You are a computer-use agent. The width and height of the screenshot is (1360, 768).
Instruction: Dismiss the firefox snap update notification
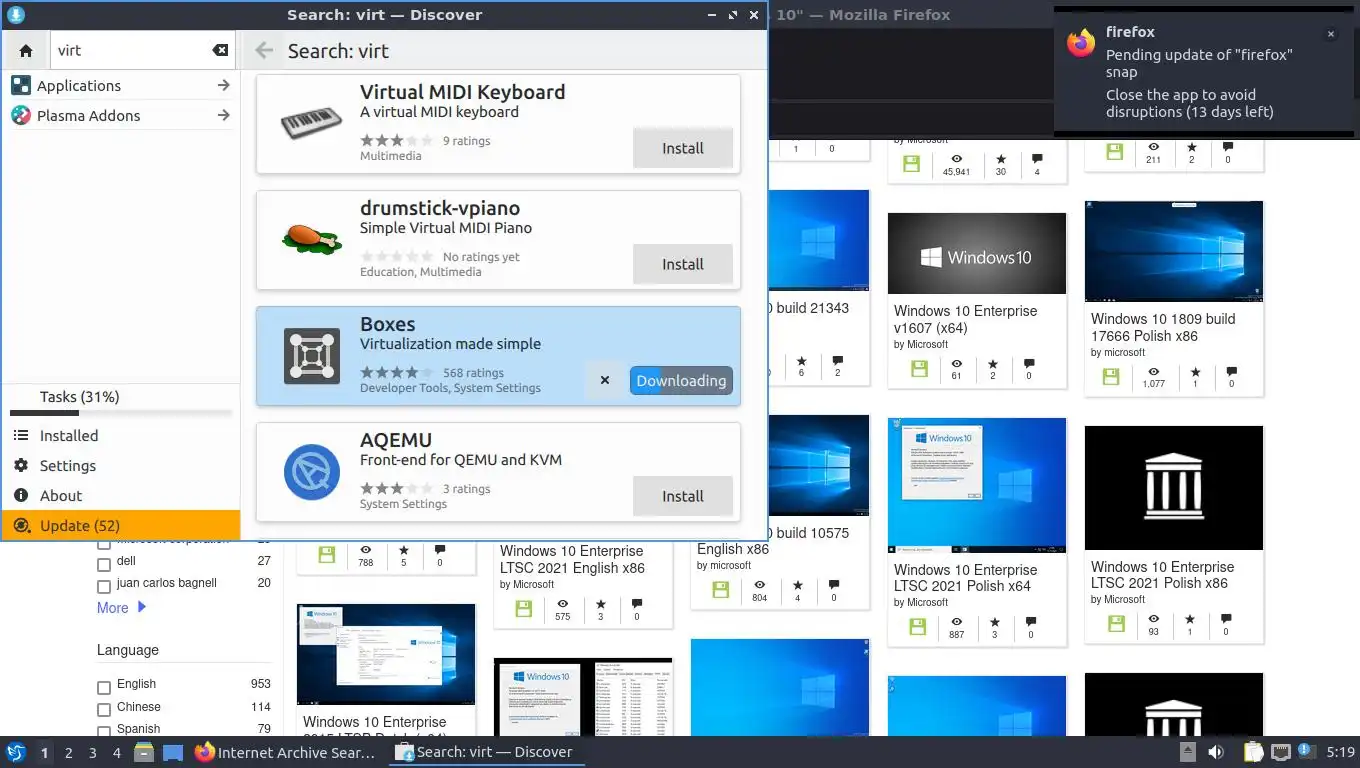point(1331,34)
